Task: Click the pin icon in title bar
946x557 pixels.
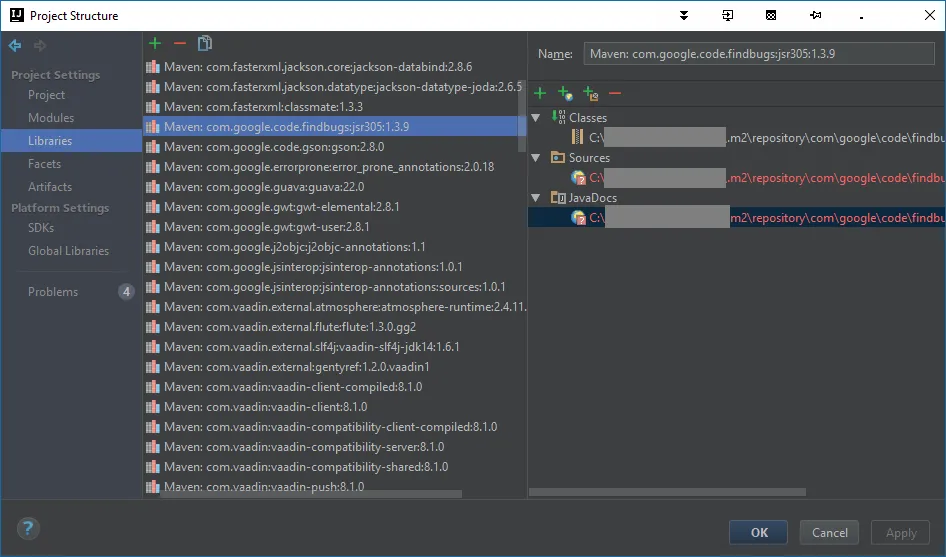Action: point(816,15)
